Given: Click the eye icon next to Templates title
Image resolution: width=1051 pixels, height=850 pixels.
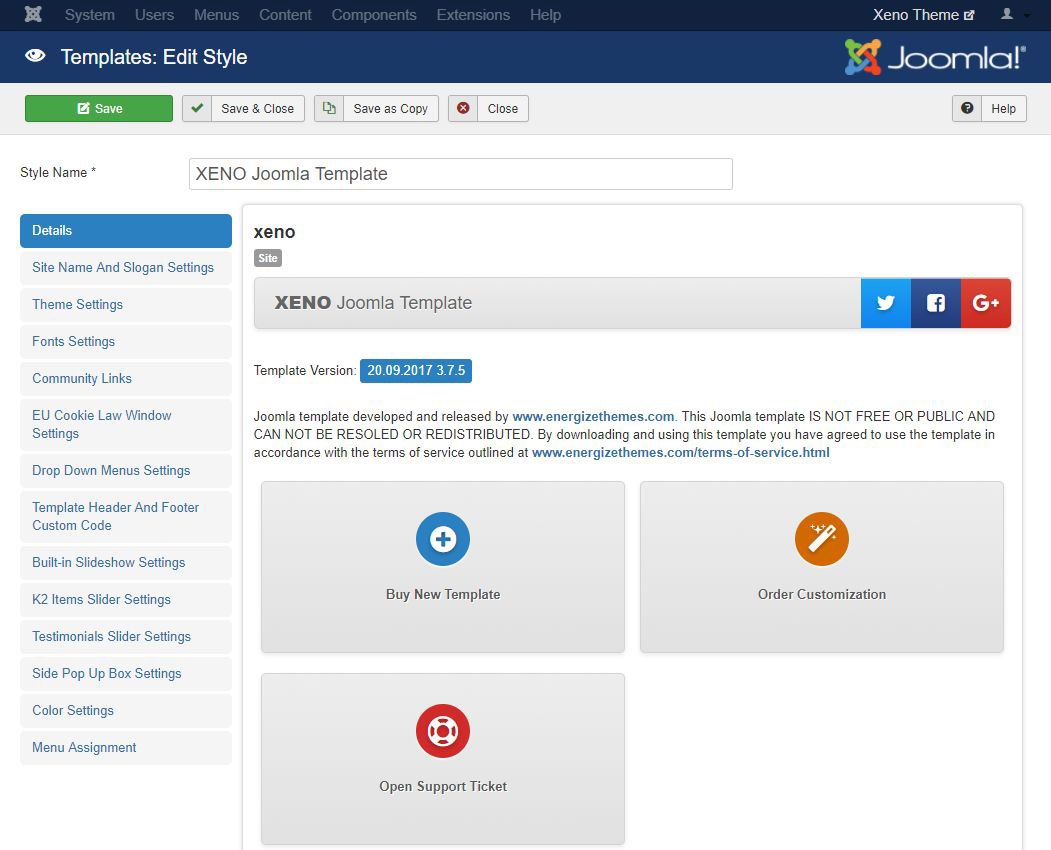Looking at the screenshot, I should pos(35,56).
